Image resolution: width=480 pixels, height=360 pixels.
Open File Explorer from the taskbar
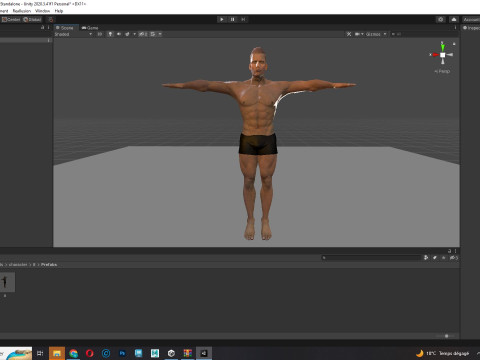click(57, 353)
